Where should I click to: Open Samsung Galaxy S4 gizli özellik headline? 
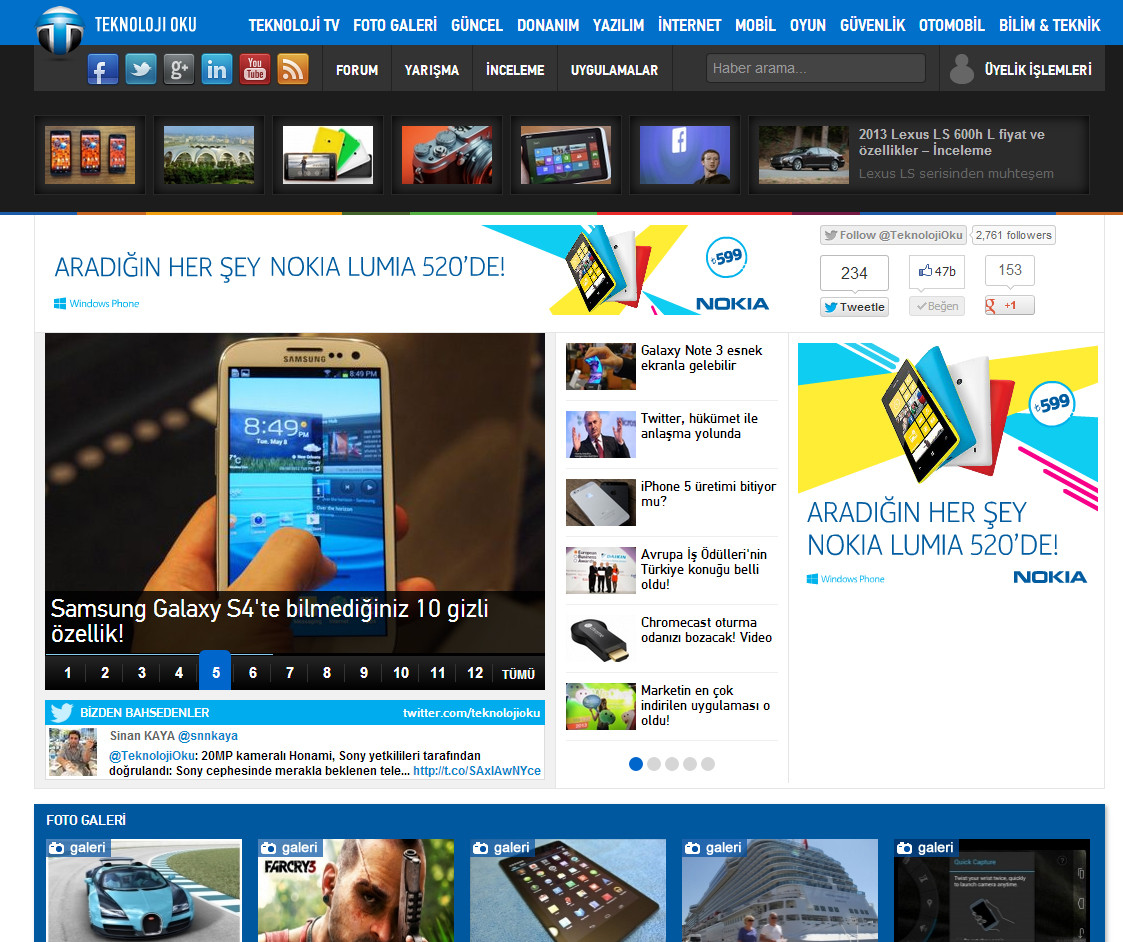pyautogui.click(x=269, y=620)
